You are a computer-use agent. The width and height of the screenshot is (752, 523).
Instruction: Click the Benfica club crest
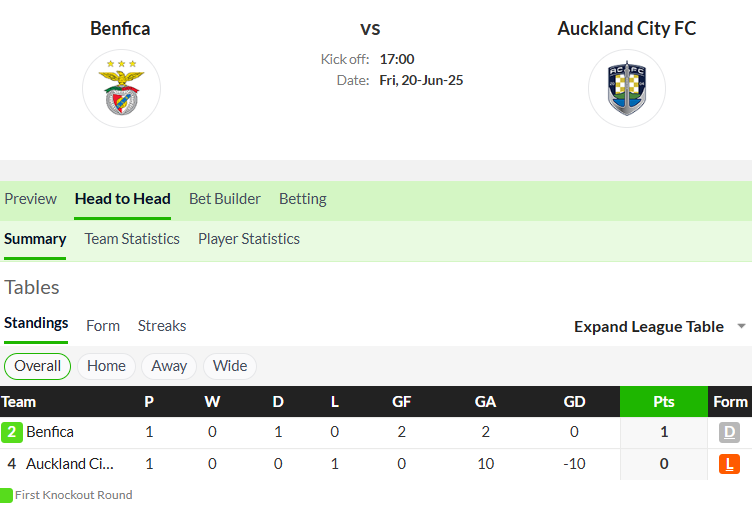pyautogui.click(x=121, y=88)
